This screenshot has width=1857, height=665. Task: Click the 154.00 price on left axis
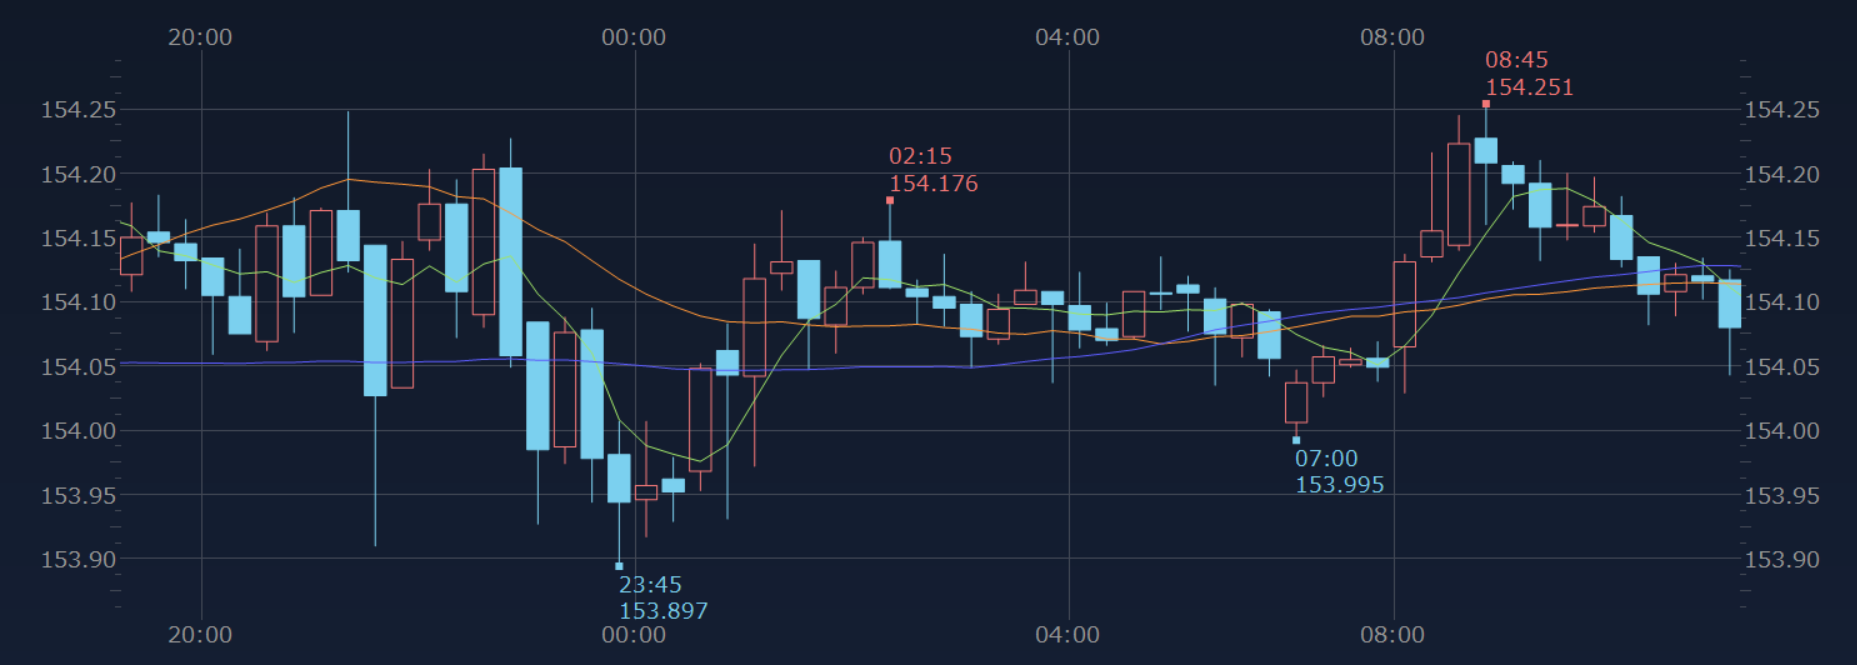pos(78,431)
